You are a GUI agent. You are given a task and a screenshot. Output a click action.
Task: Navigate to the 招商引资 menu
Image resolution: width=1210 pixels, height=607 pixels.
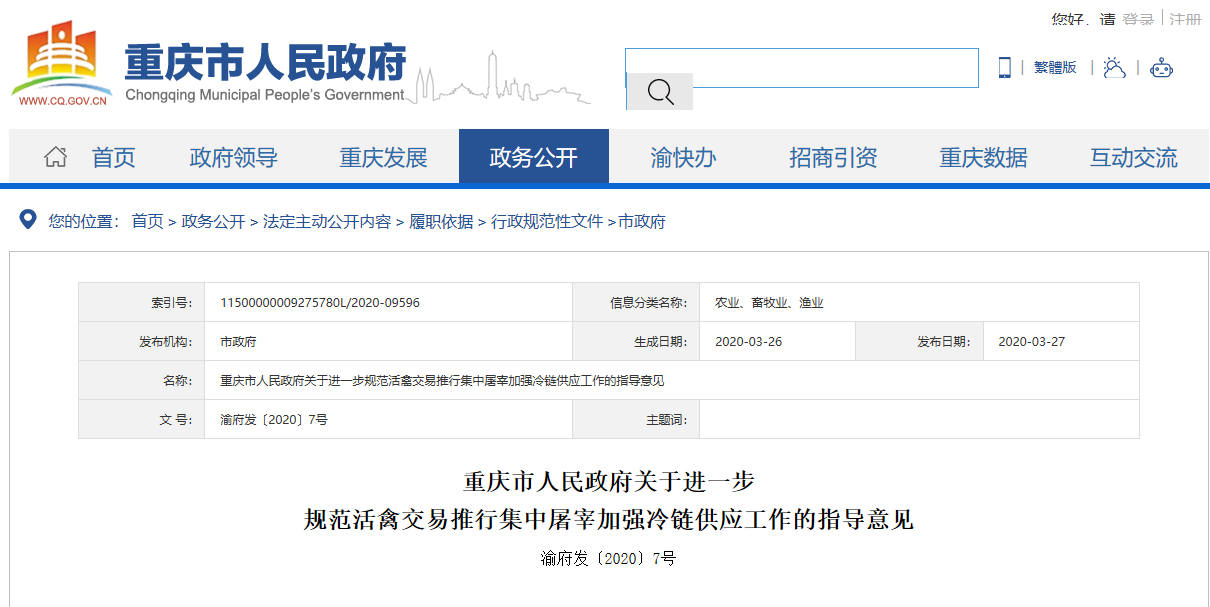(x=834, y=157)
